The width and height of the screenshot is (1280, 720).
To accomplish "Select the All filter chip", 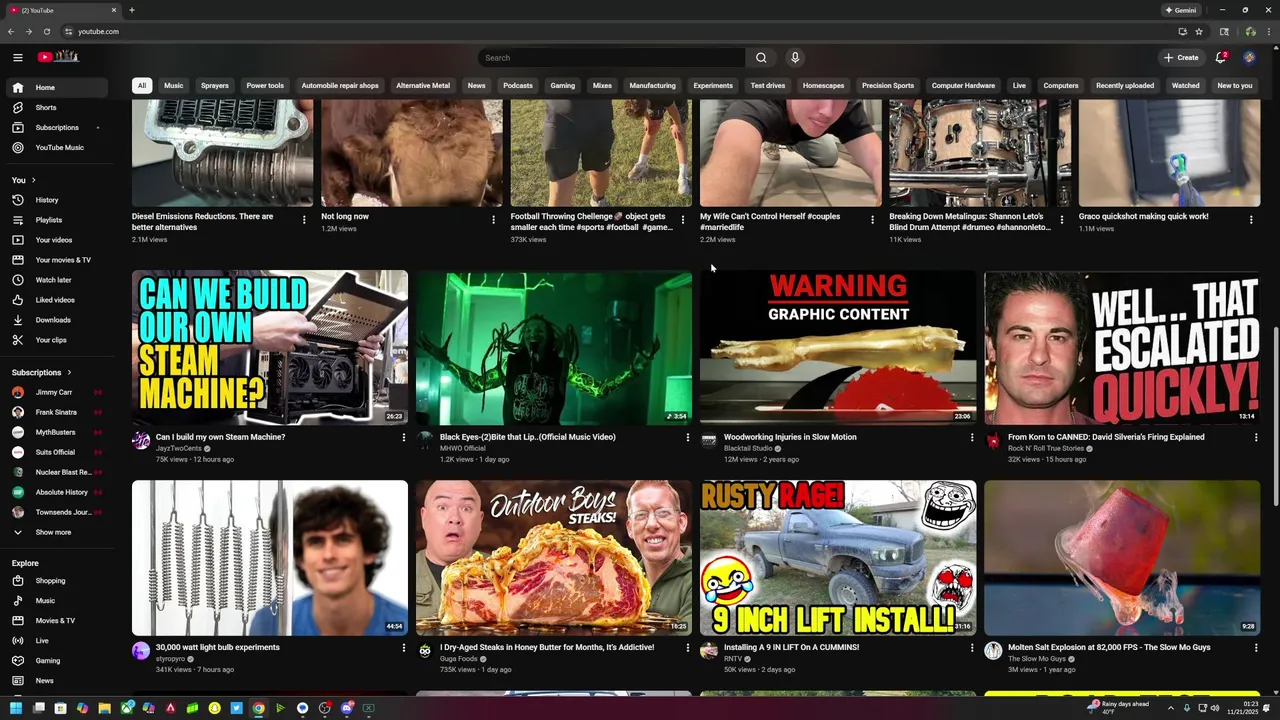I will (x=142, y=86).
